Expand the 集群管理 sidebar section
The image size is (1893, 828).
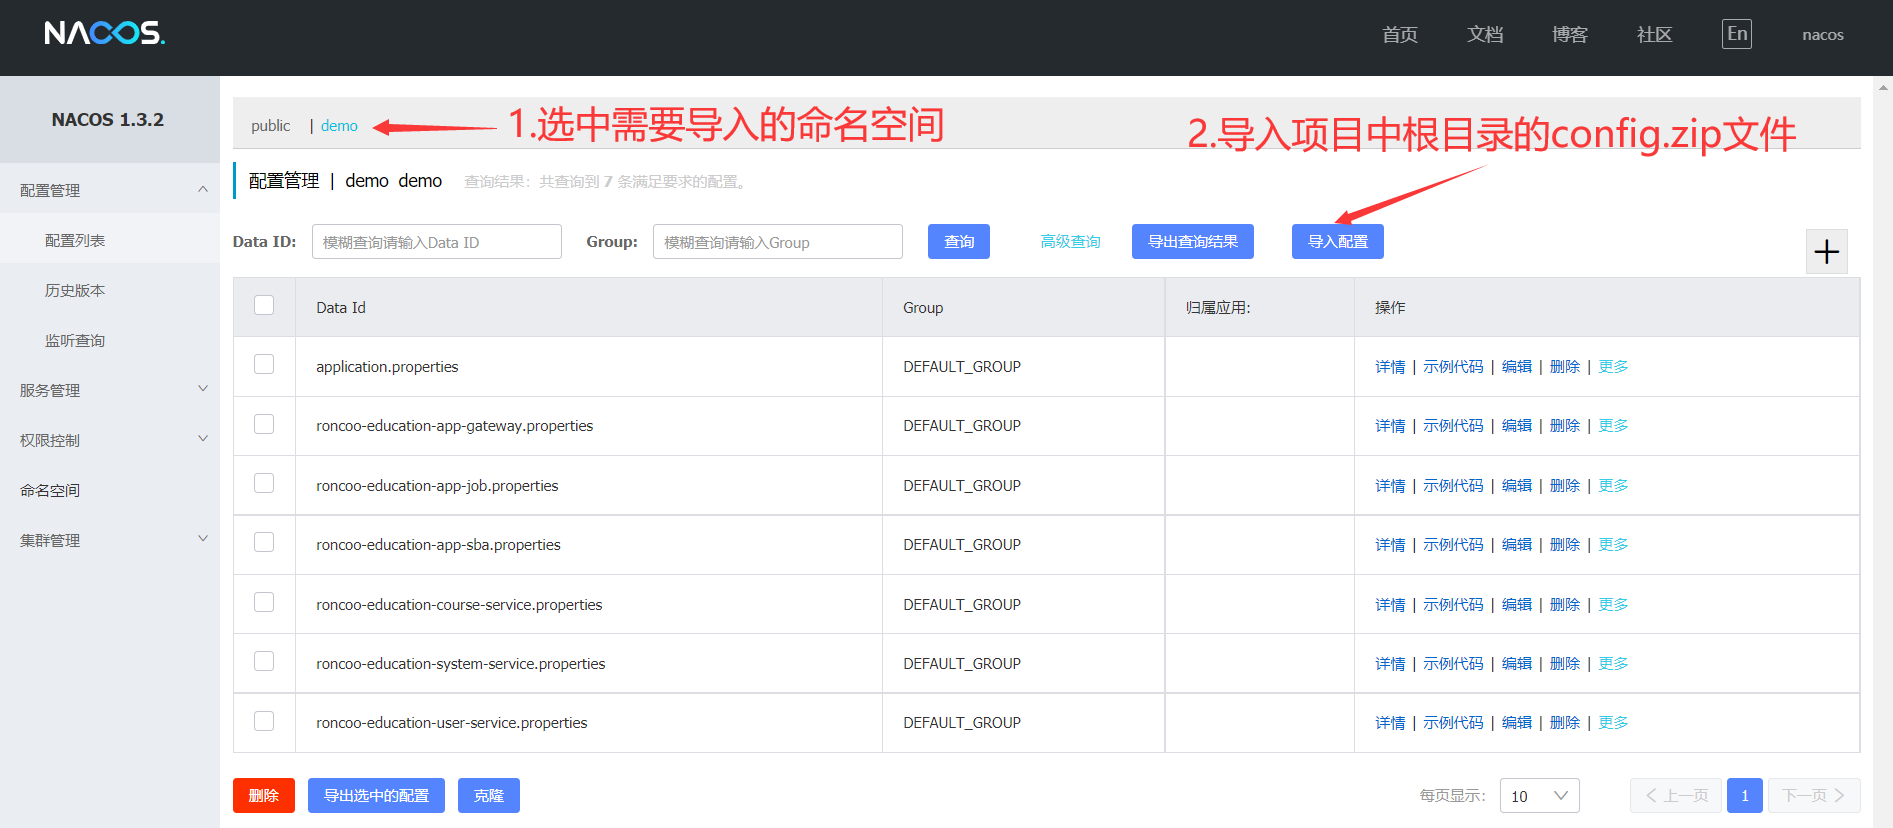pos(110,540)
